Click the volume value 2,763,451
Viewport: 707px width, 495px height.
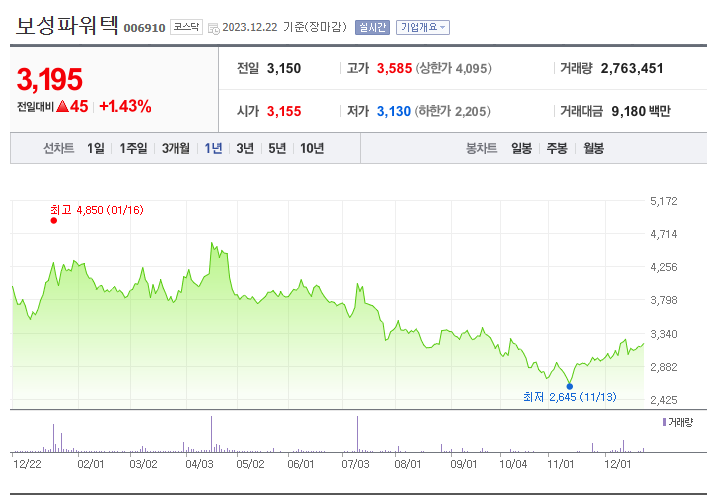tap(632, 69)
